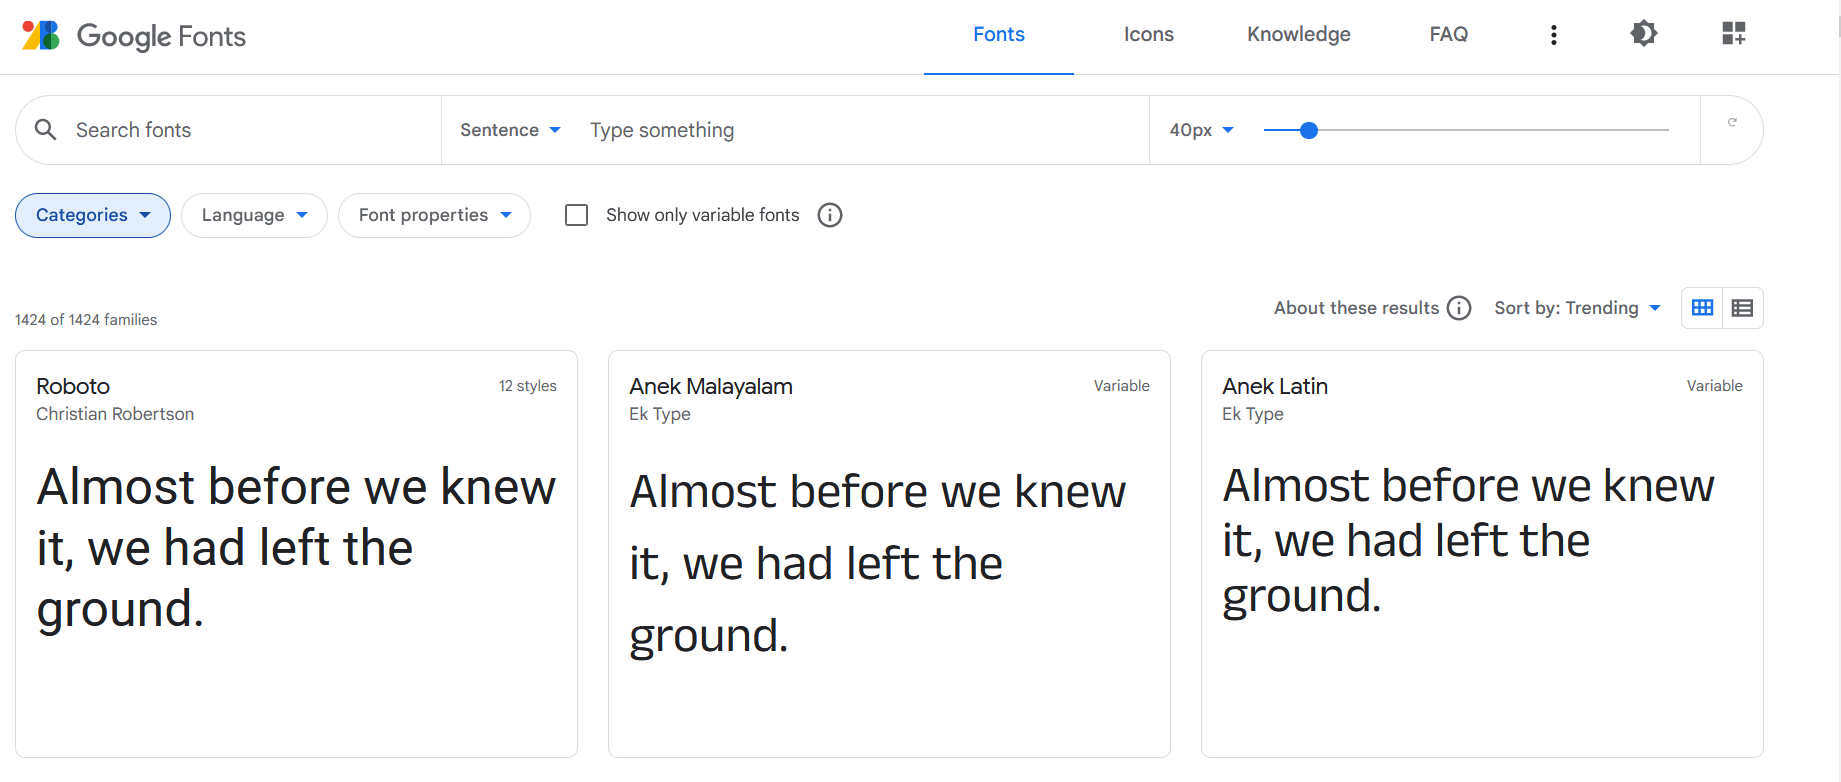The image size is (1841, 782).
Task: Click the Anek Malayalam sample preview text
Action: [878, 564]
